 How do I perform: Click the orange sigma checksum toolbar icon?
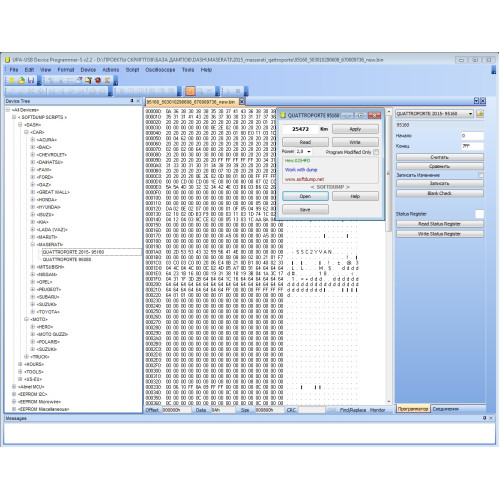point(107,80)
